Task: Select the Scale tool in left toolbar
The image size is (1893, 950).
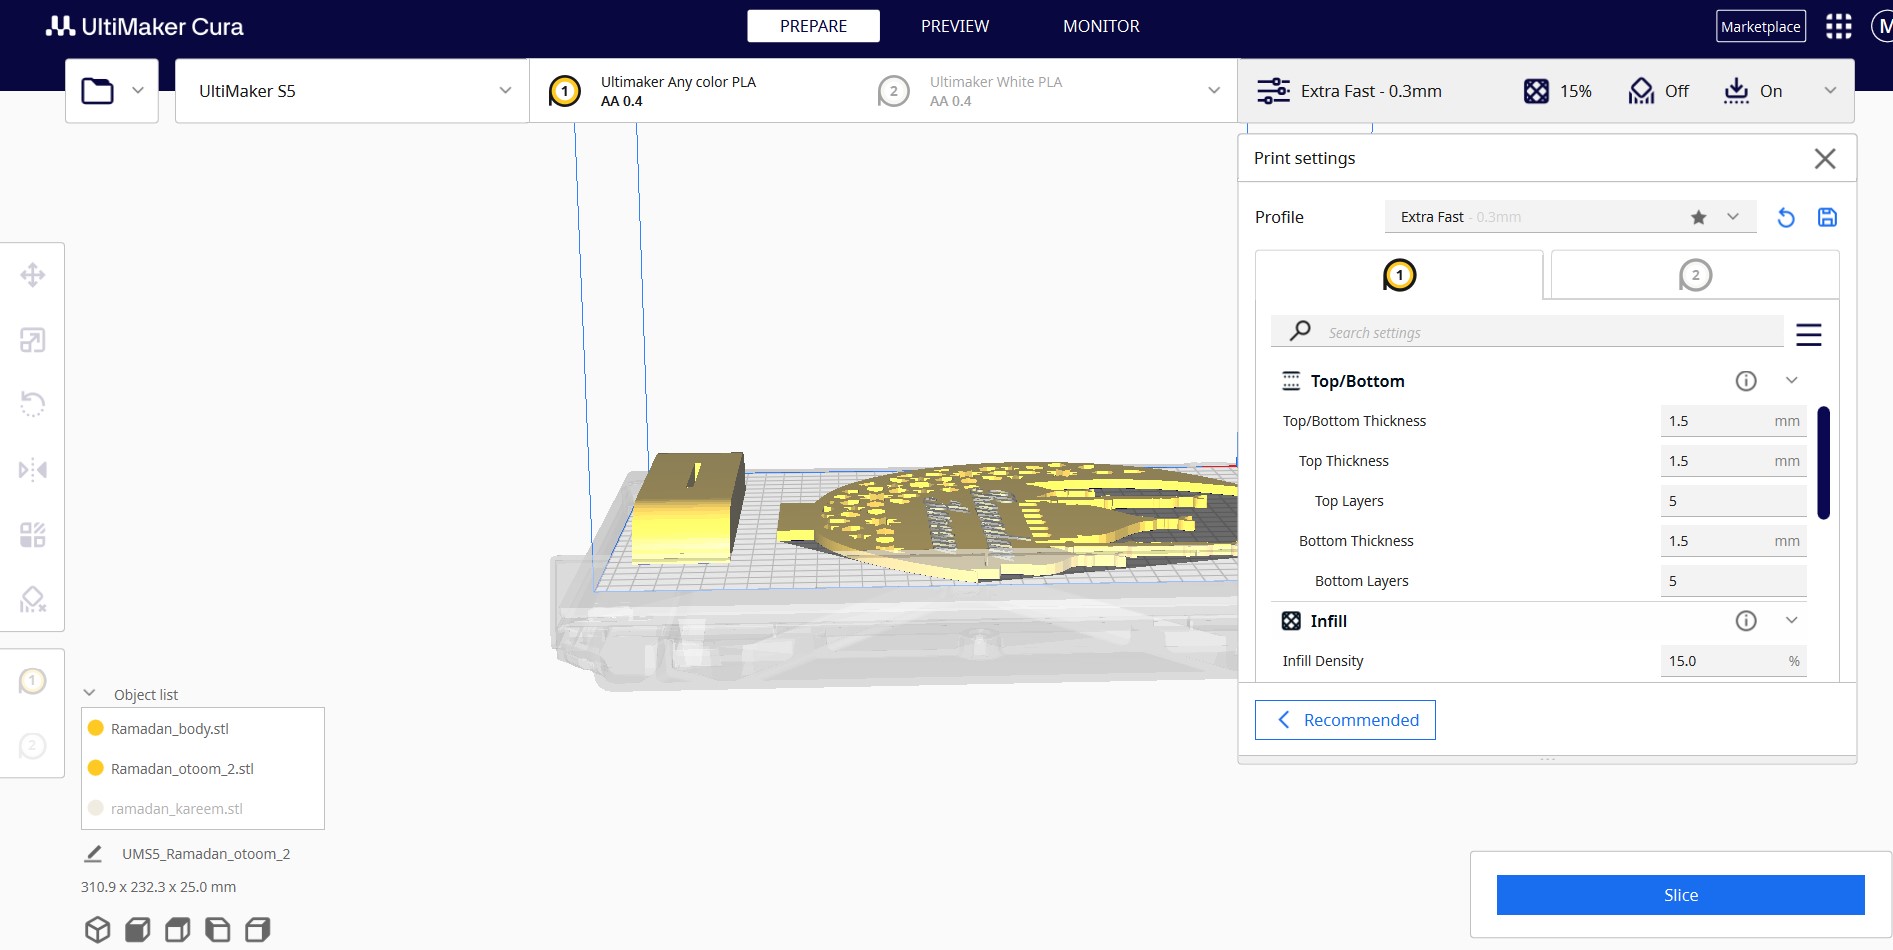Action: click(32, 340)
